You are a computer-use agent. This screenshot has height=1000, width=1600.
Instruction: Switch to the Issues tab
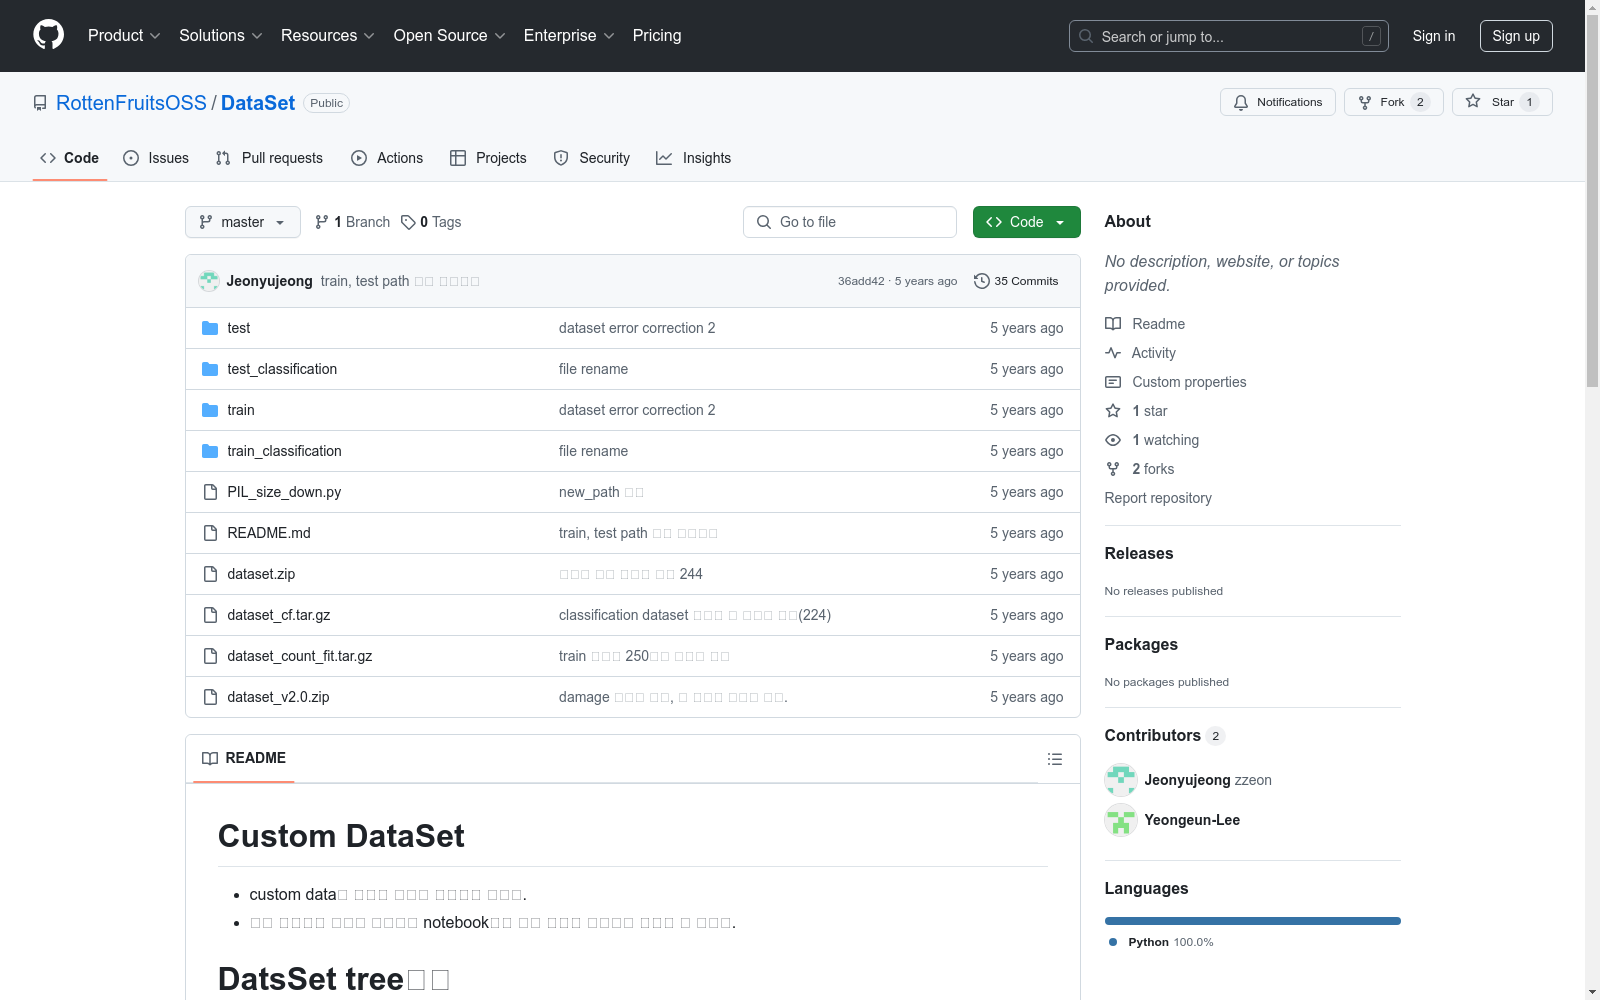click(x=156, y=158)
